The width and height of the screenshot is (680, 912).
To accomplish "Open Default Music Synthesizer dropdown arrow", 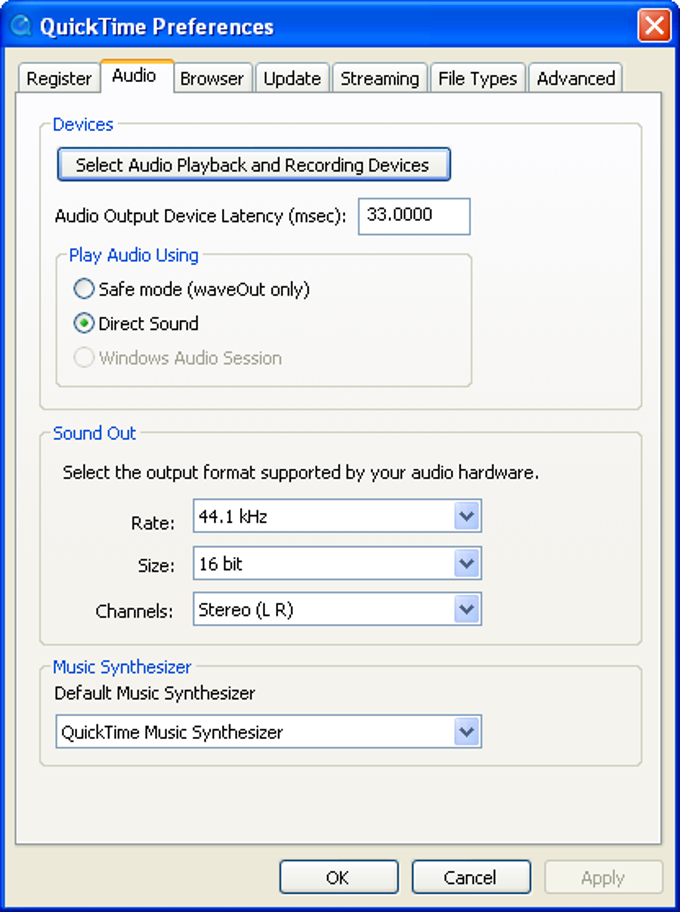I will tap(467, 732).
